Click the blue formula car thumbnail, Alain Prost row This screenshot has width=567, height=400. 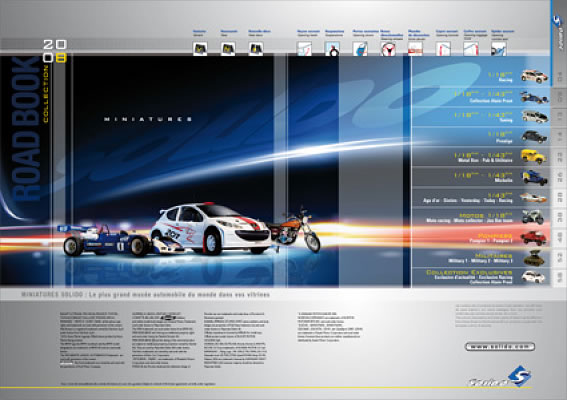534,97
